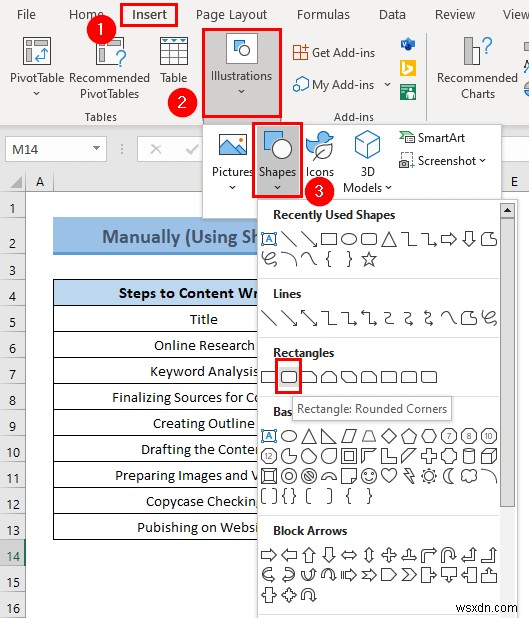Select the Sun basic shape
Image resolution: width=529 pixels, height=618 pixels.
tap(429, 476)
